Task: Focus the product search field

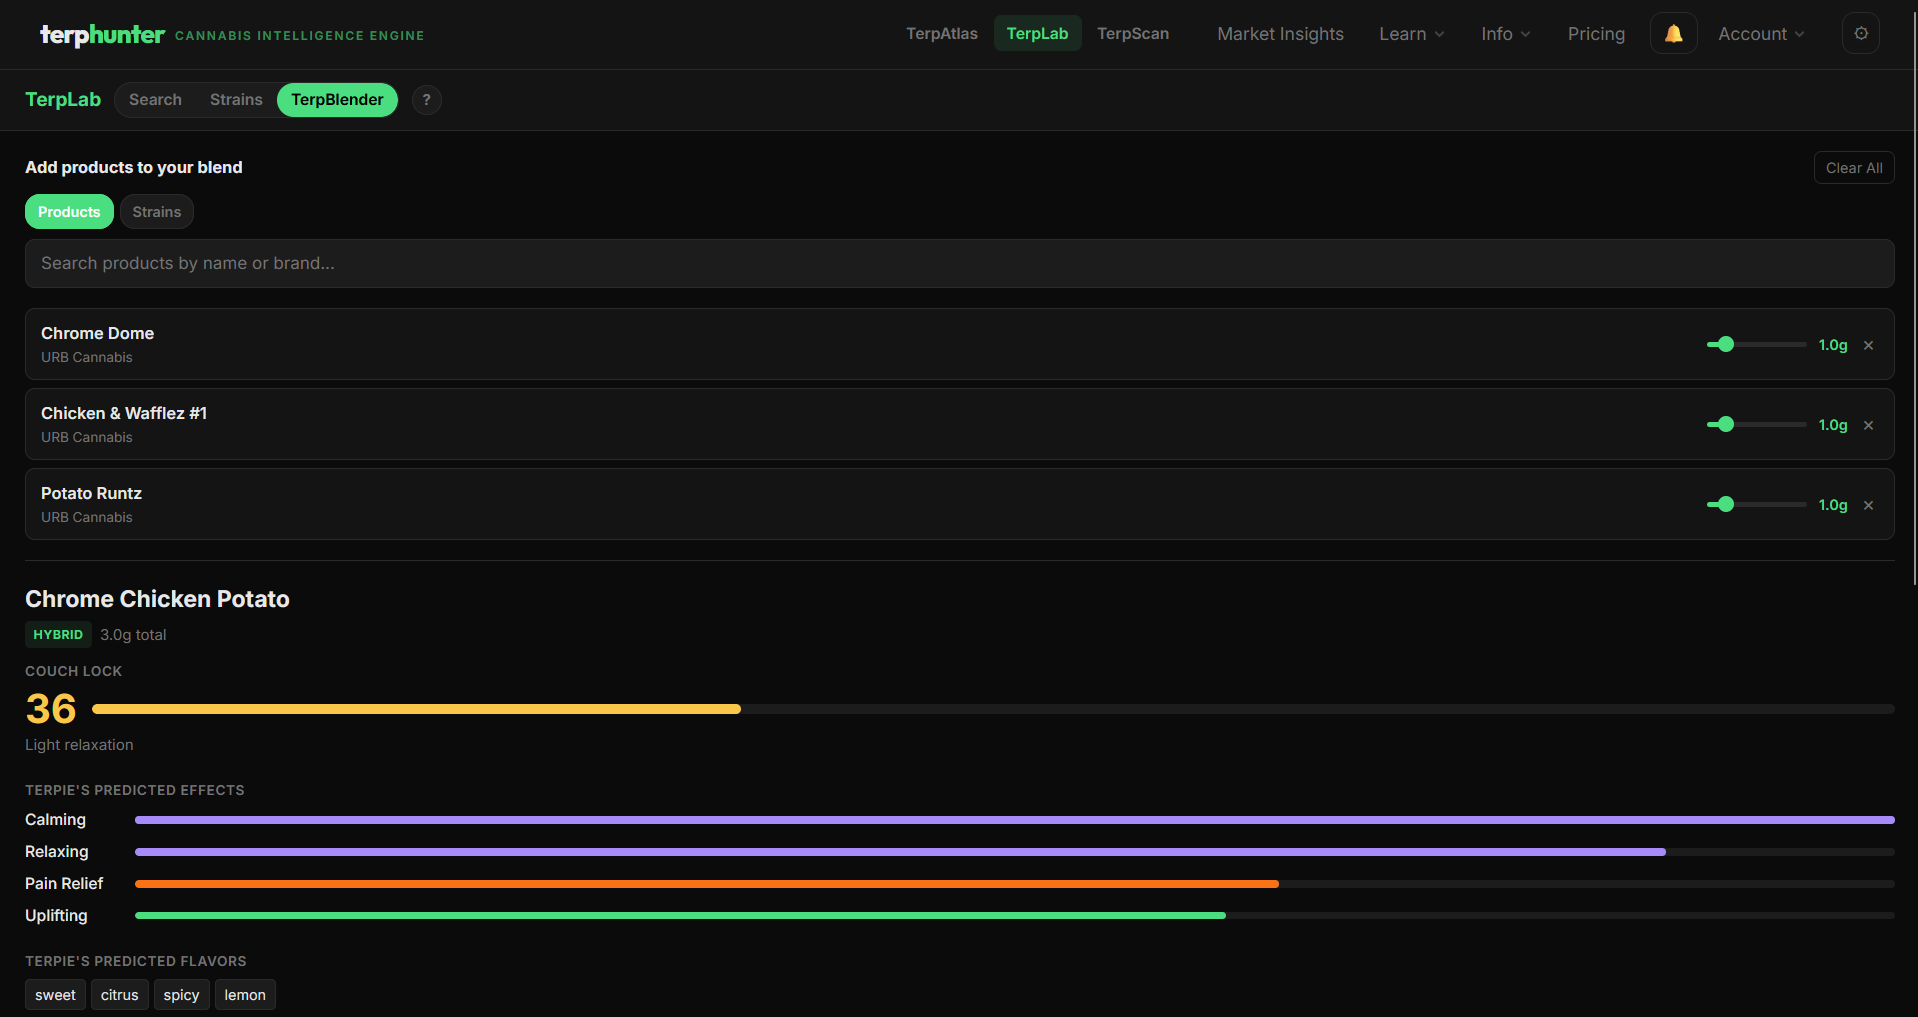Action: (x=959, y=263)
